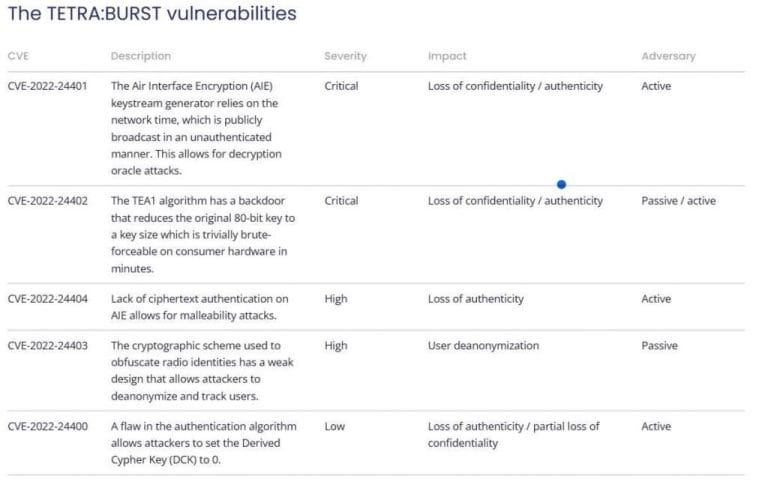768x500 pixels.
Task: Select High severity in the CVE-2022-24403 row
Action: (336, 346)
